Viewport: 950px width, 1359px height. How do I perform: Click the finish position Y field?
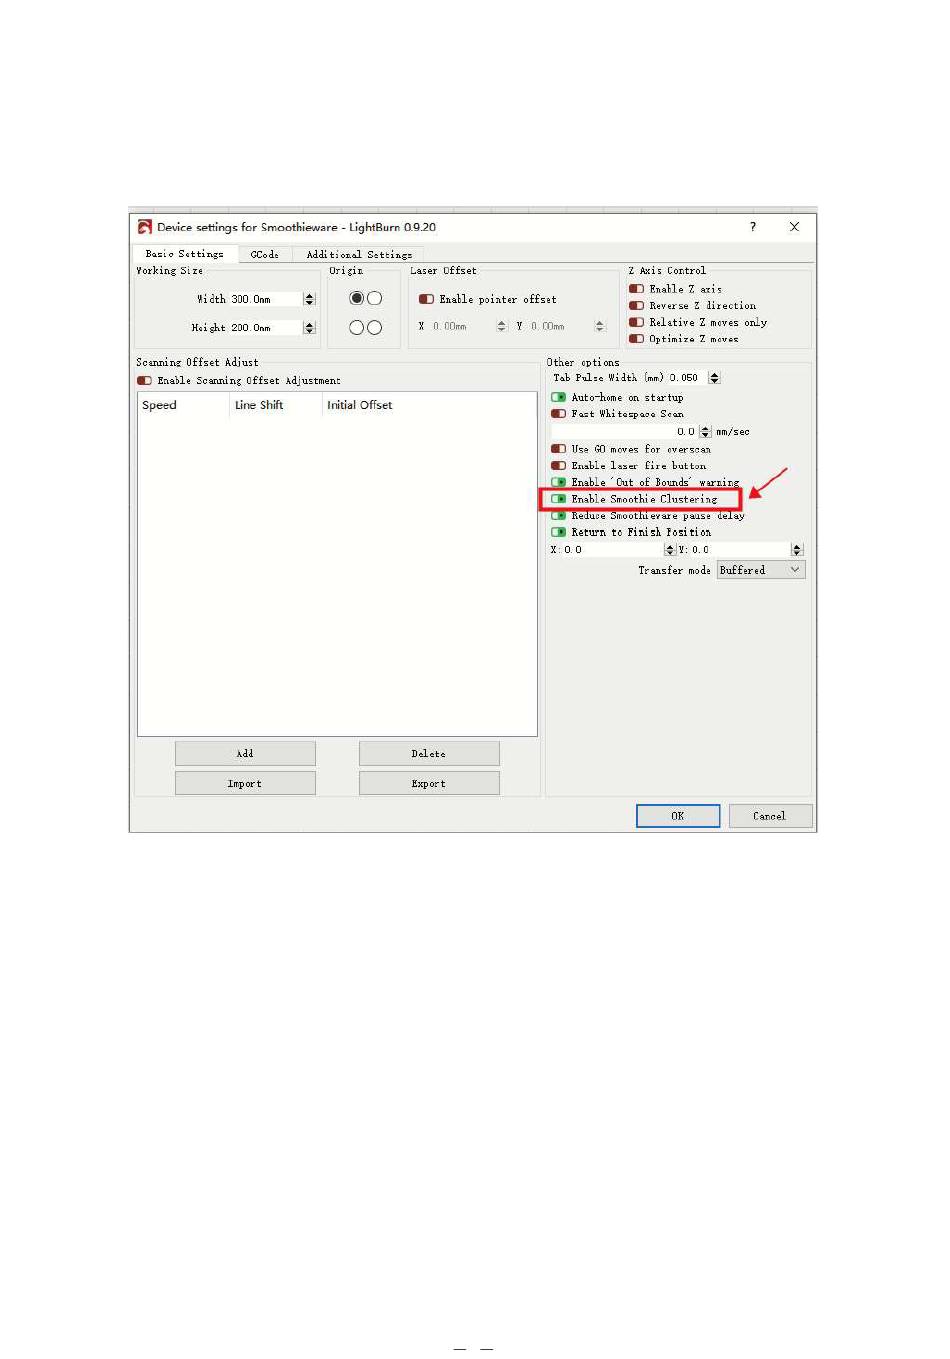pos(740,550)
